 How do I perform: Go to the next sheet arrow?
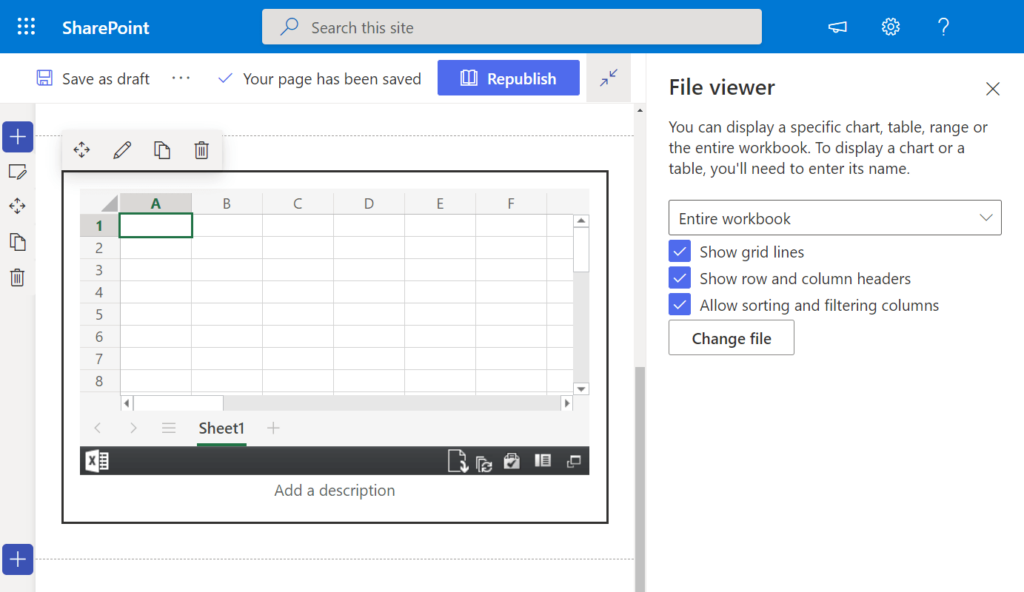(133, 428)
